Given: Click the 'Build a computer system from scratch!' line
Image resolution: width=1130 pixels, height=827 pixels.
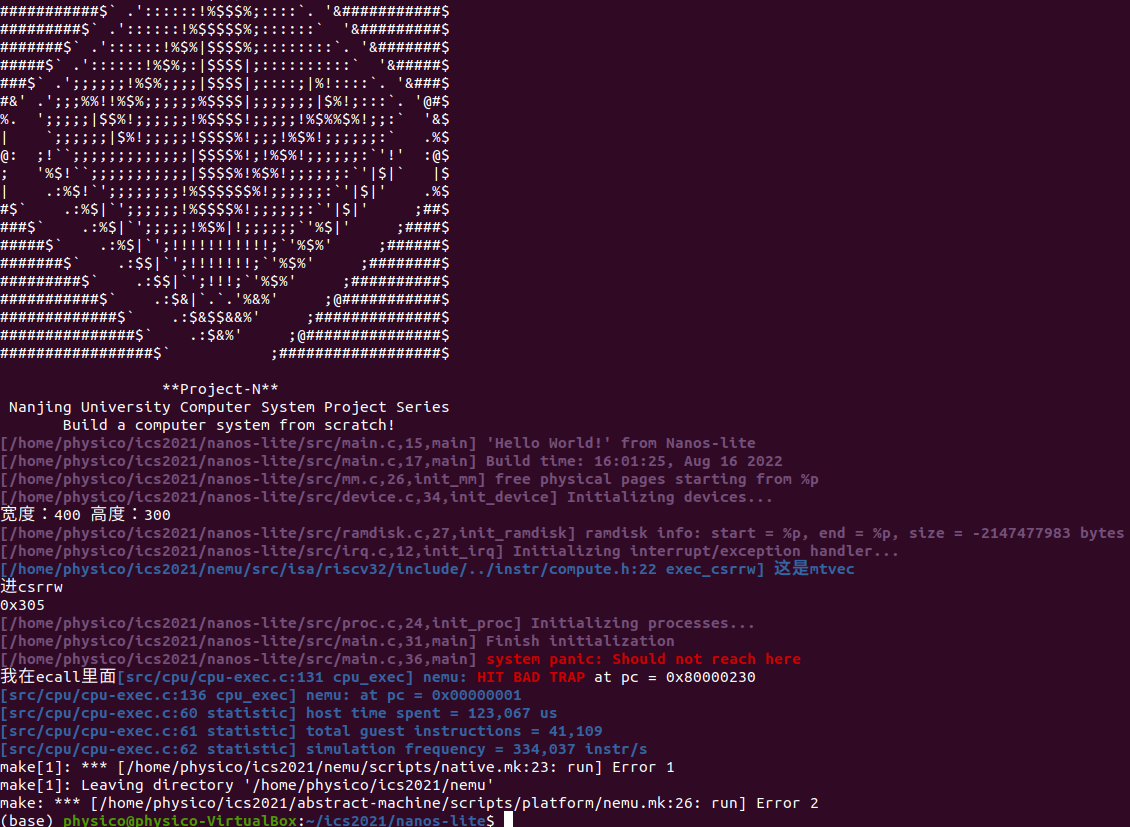Looking at the screenshot, I should [229, 425].
